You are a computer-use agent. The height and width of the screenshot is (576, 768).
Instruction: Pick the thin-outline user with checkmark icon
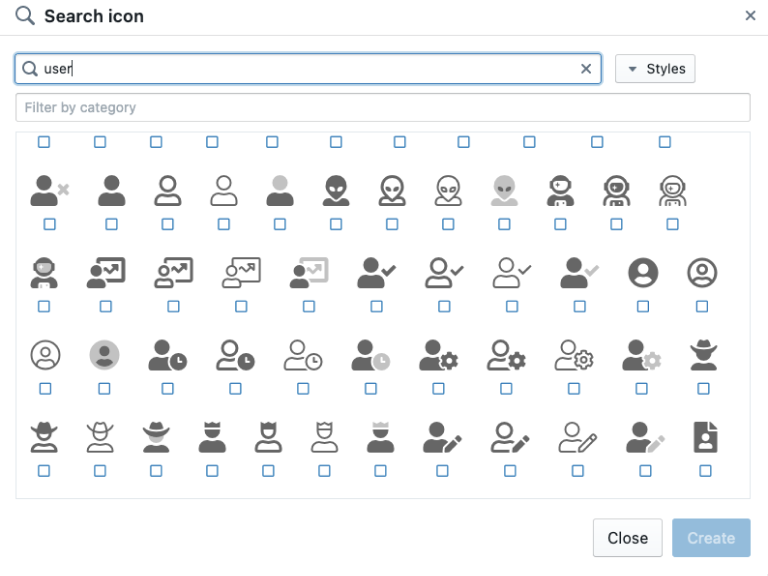click(512, 273)
